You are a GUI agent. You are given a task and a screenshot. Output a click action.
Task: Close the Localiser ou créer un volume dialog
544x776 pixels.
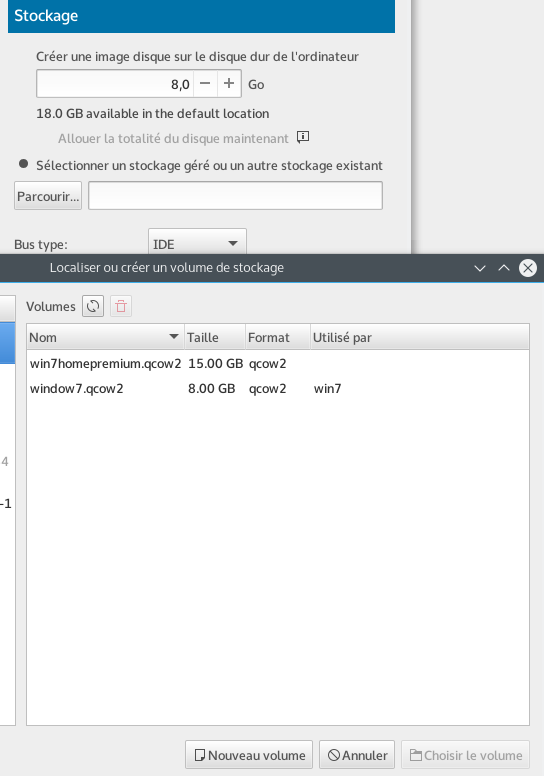[528, 268]
